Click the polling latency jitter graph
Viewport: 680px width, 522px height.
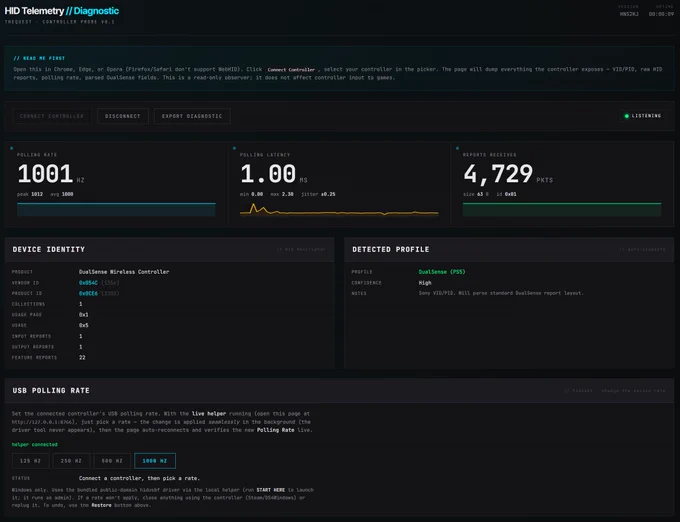pyautogui.click(x=339, y=210)
